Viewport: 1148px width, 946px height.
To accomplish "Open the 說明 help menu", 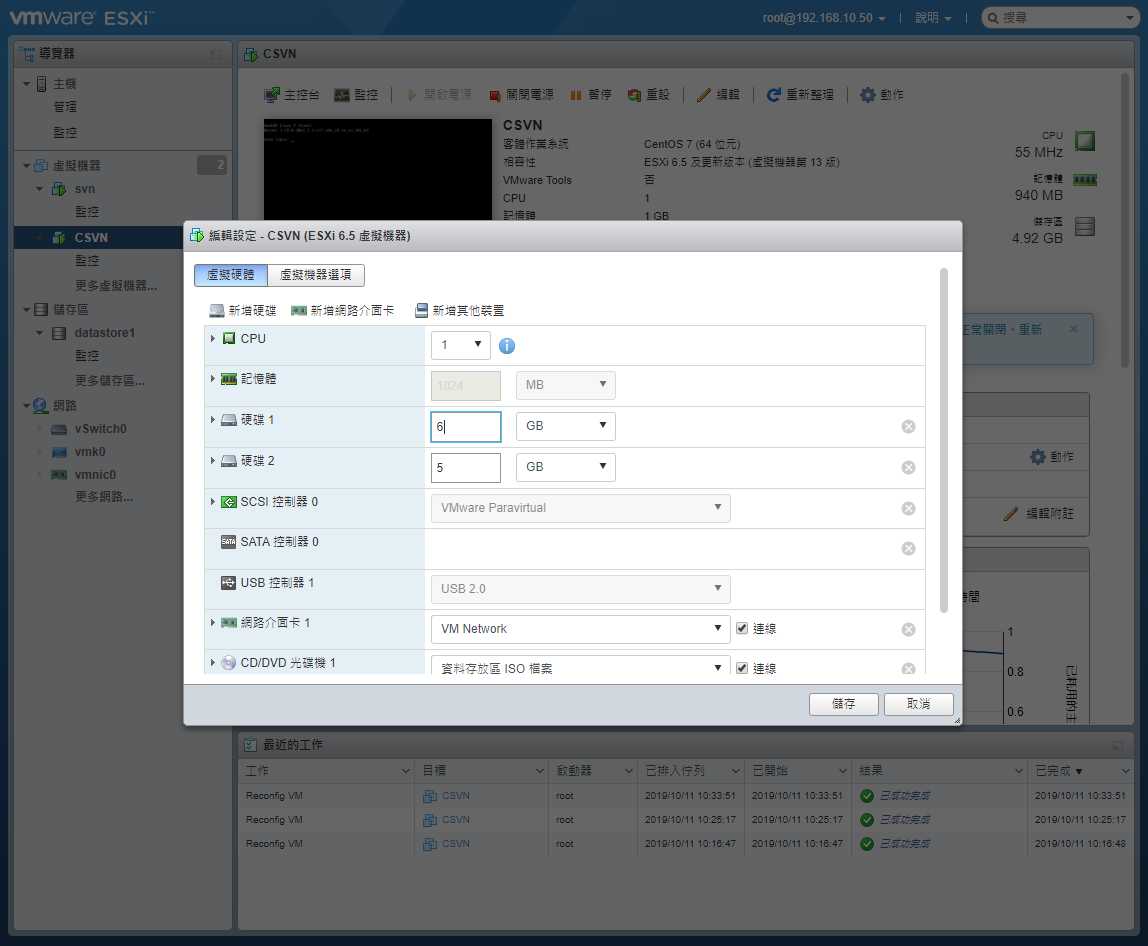I will [933, 18].
